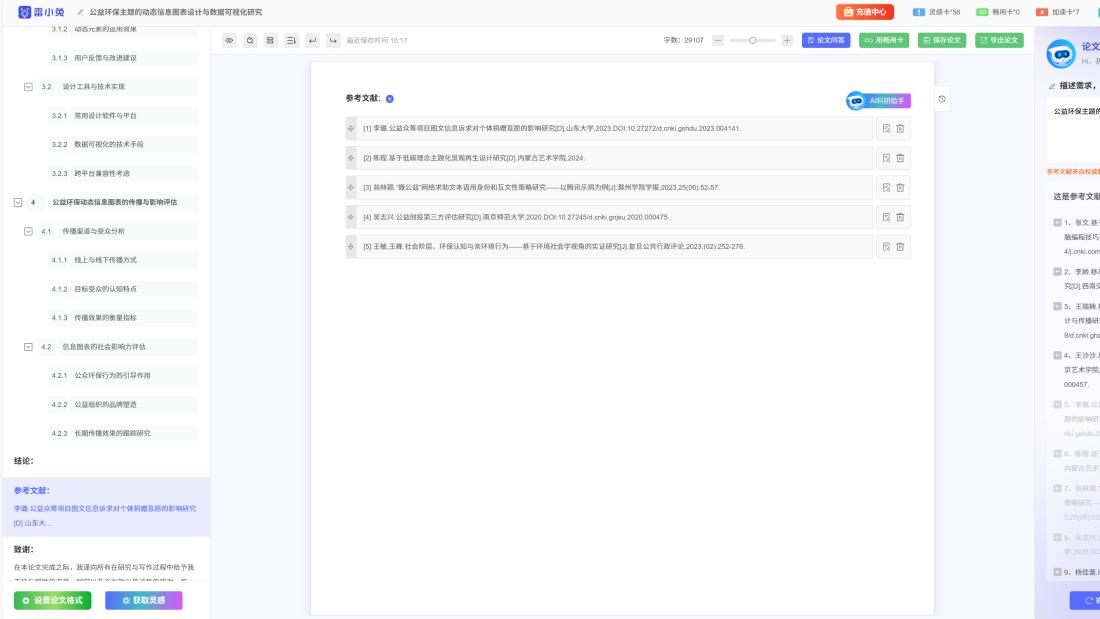Click the 用畅用卡 button
This screenshot has height=619, width=1100.
click(x=884, y=41)
